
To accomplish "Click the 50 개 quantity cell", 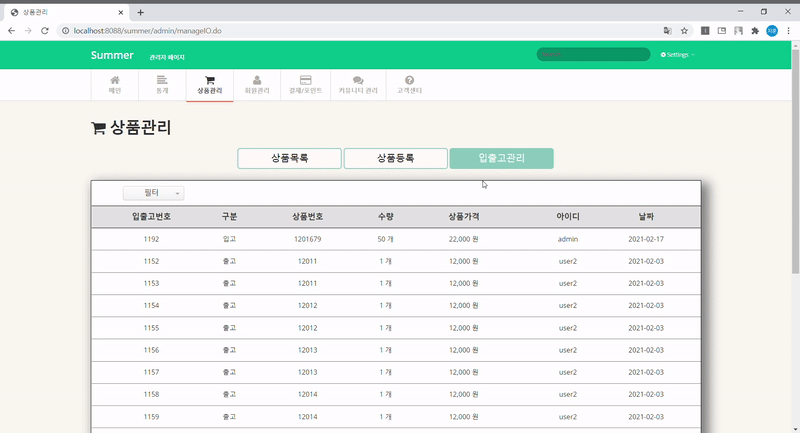I will point(386,239).
